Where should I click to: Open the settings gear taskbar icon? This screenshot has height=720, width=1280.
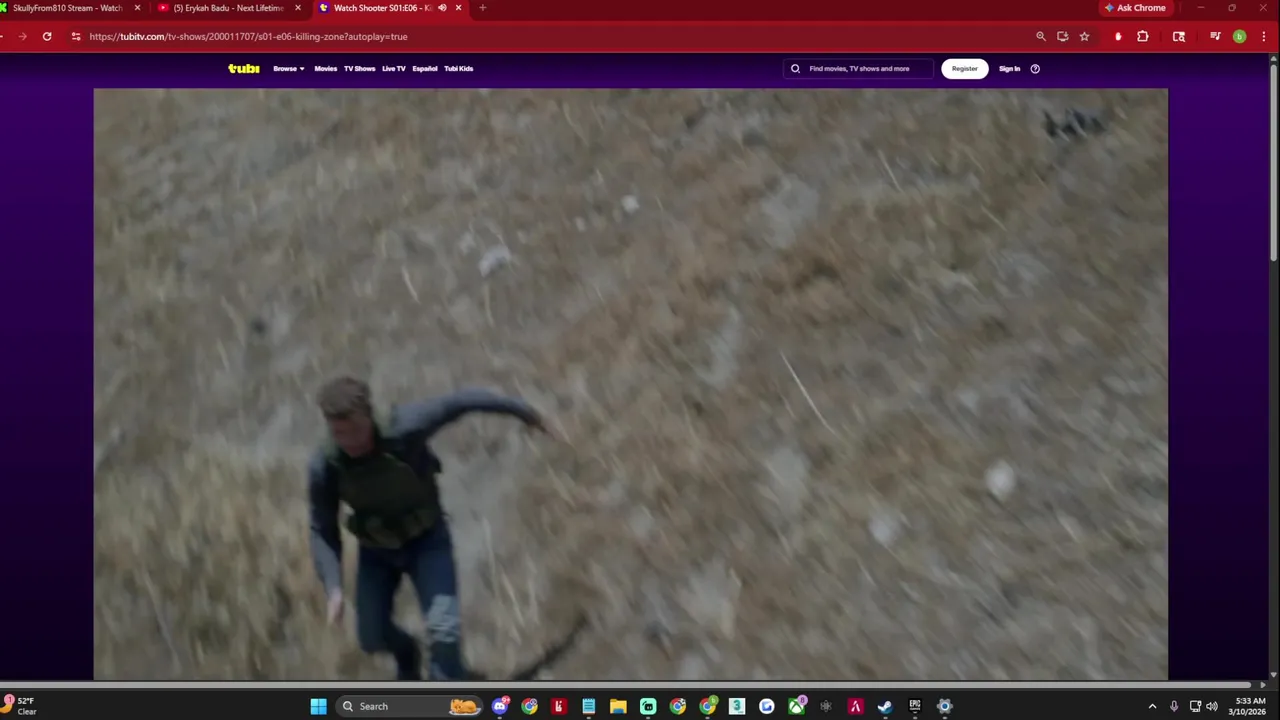click(x=944, y=706)
